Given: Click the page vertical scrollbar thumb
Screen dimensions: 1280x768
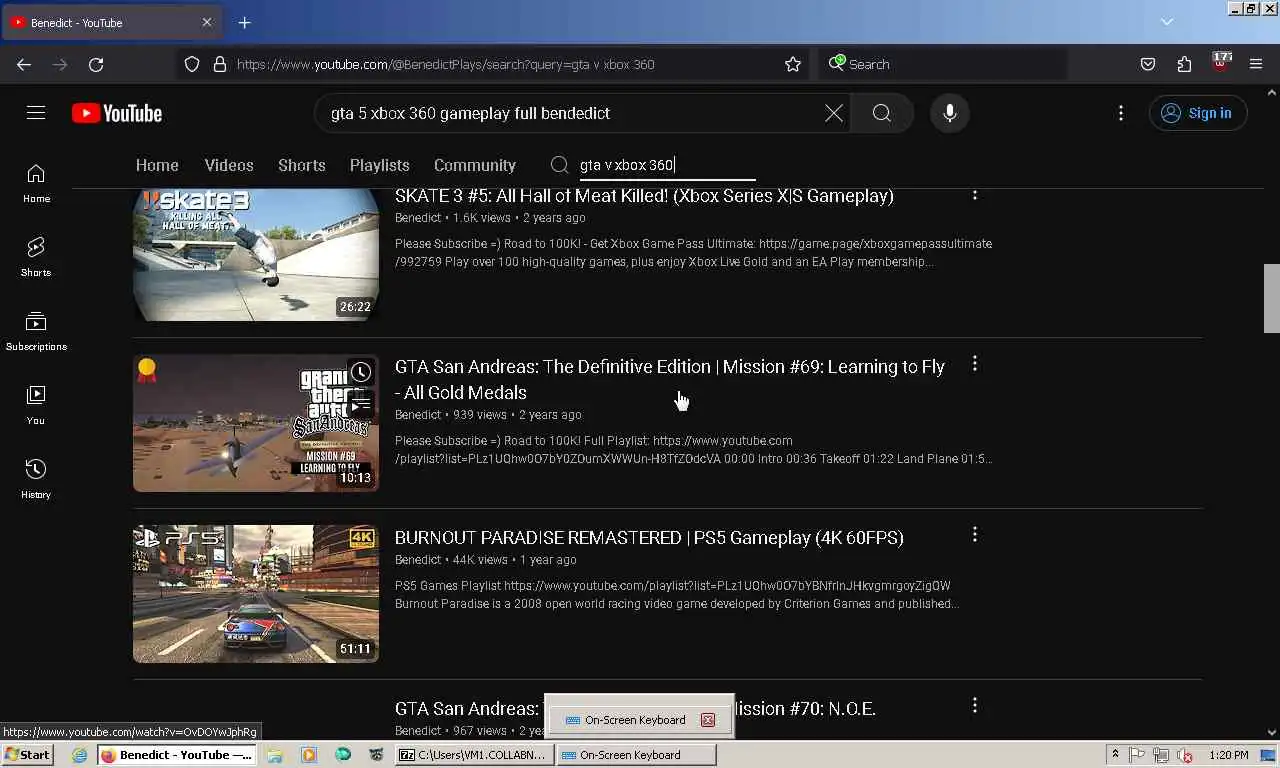Looking at the screenshot, I should point(1271,298).
